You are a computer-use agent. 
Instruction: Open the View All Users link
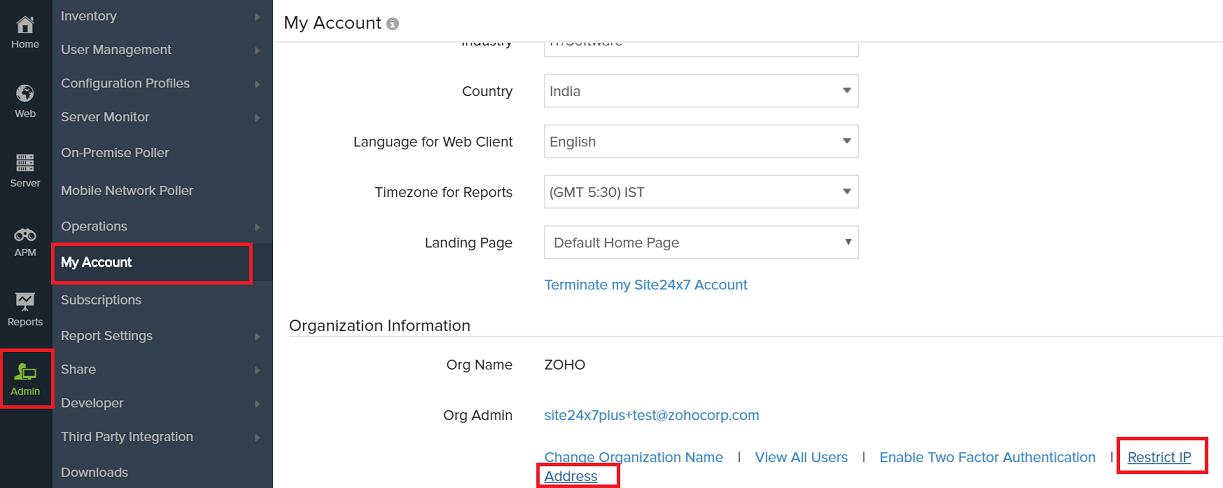click(x=801, y=457)
